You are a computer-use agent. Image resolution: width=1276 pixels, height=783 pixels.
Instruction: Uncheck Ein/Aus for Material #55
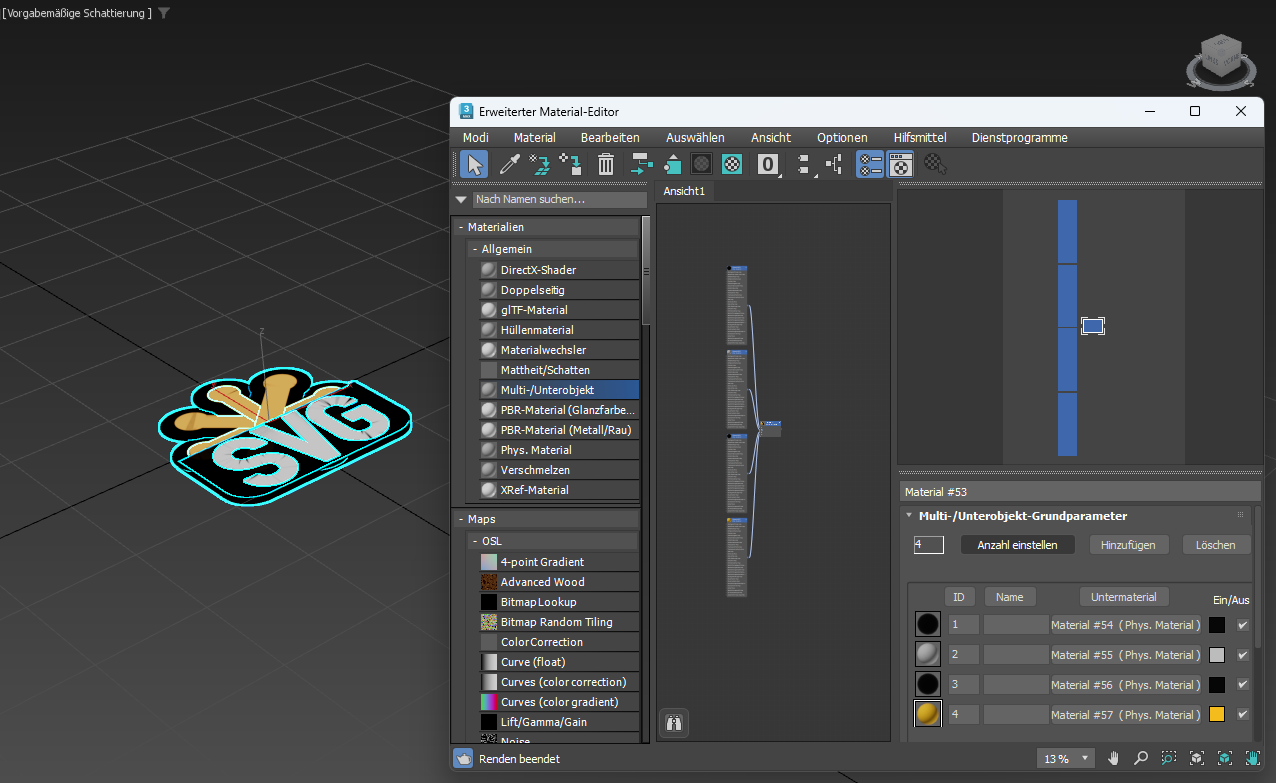coord(1243,655)
